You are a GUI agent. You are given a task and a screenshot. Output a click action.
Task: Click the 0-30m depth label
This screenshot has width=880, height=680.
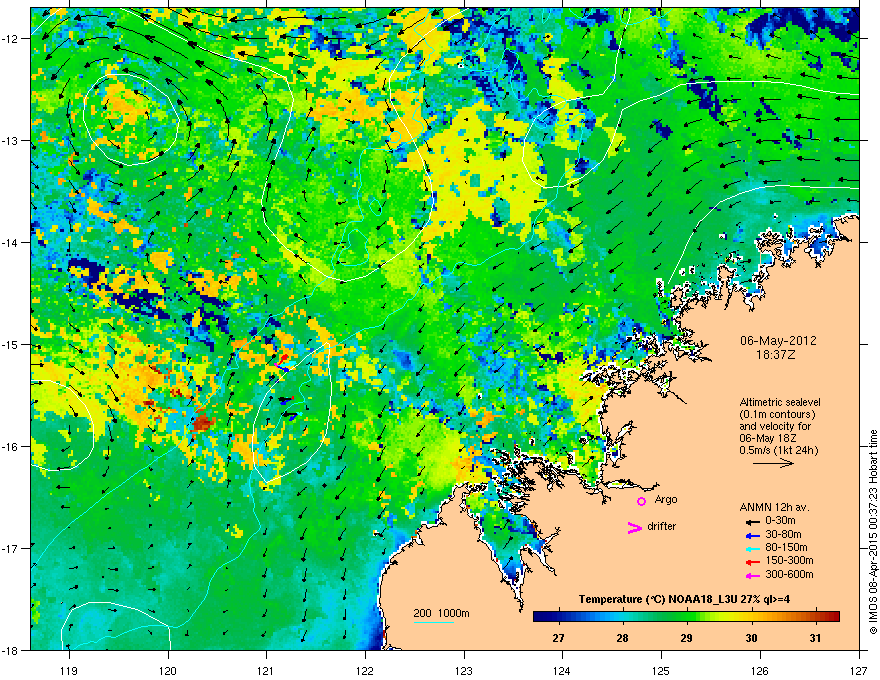[780, 521]
